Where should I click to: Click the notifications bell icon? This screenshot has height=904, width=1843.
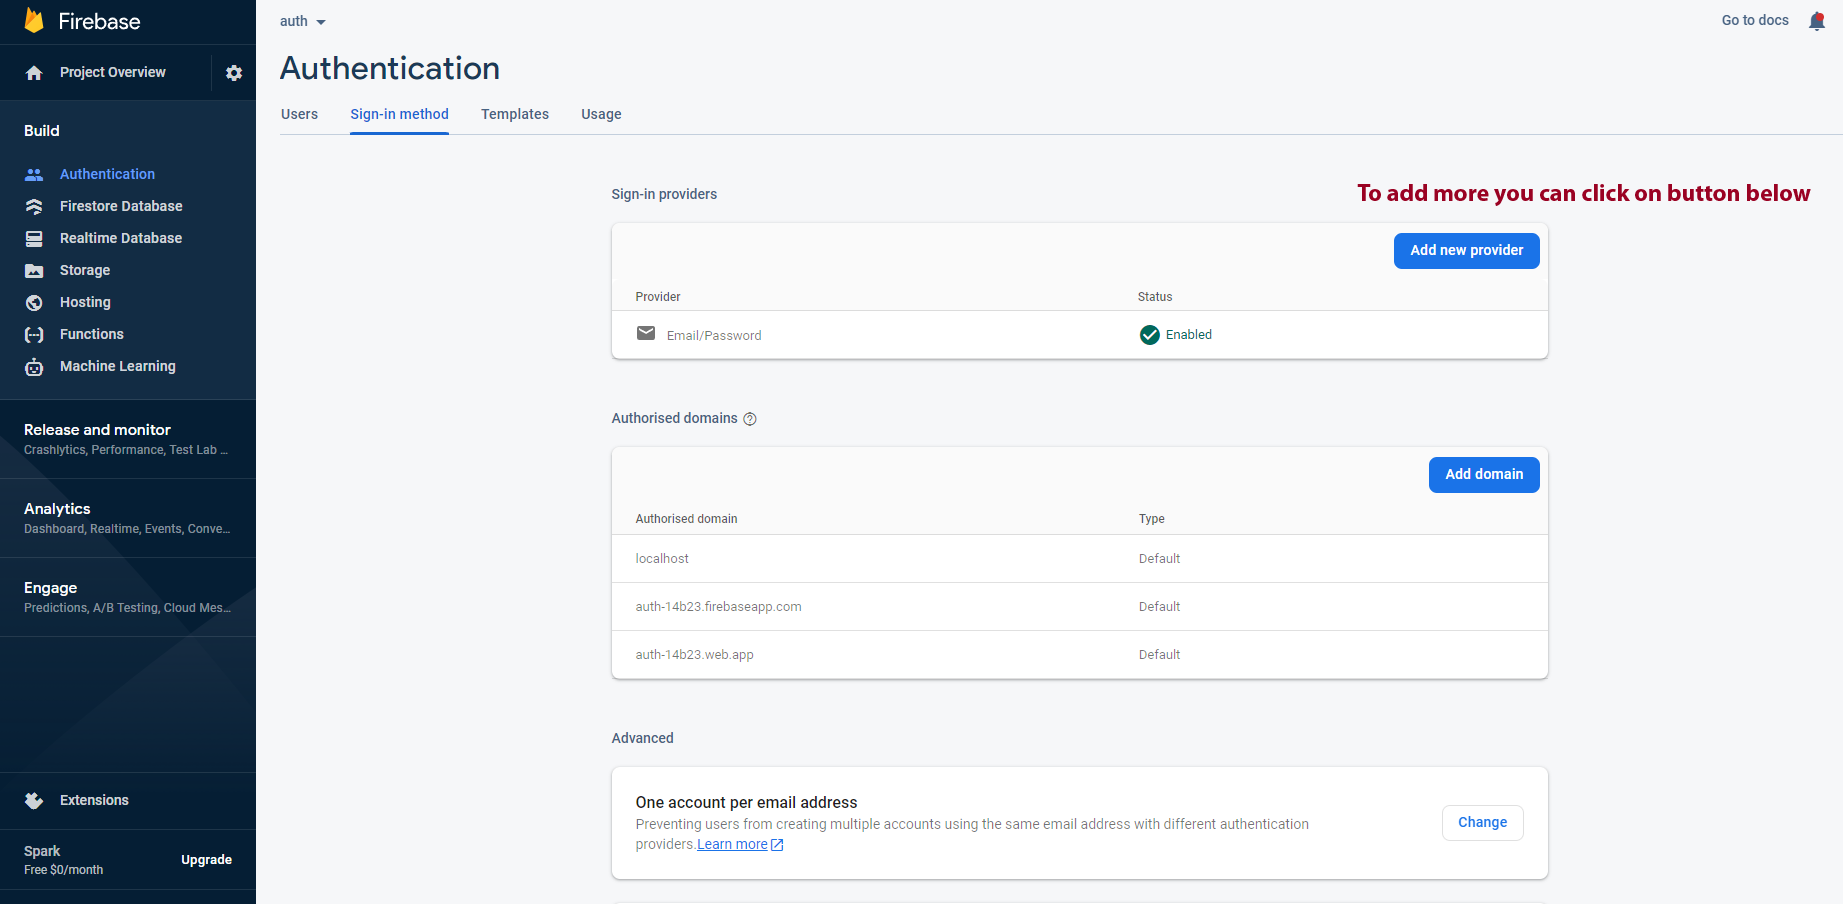(1816, 21)
